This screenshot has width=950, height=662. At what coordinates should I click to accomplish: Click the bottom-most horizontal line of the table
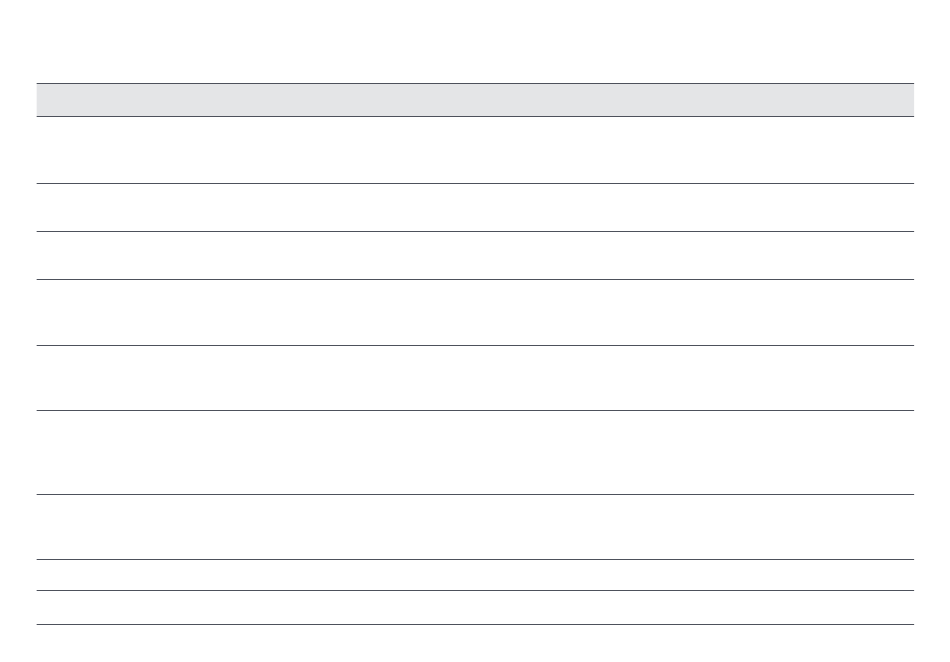(475, 624)
